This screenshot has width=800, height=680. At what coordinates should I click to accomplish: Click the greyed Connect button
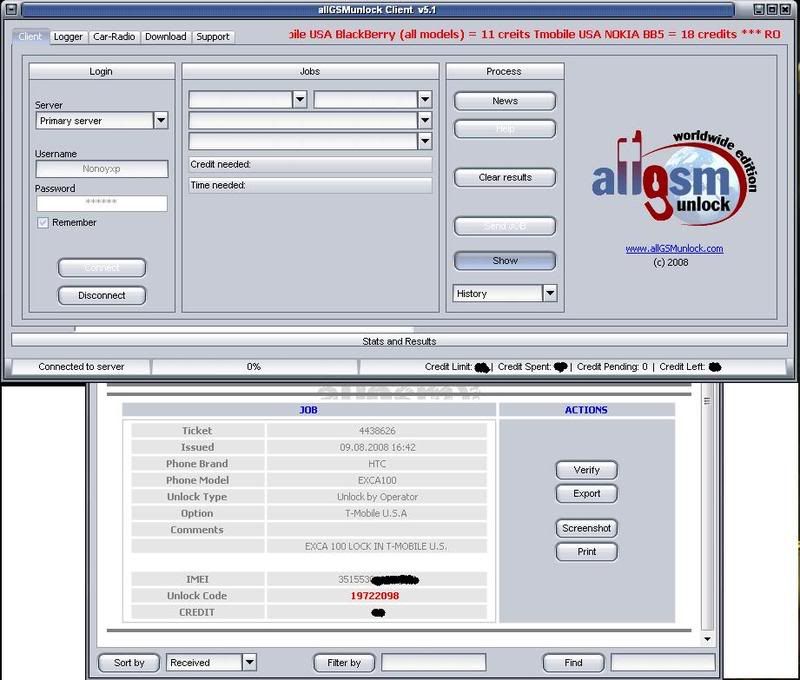102,267
